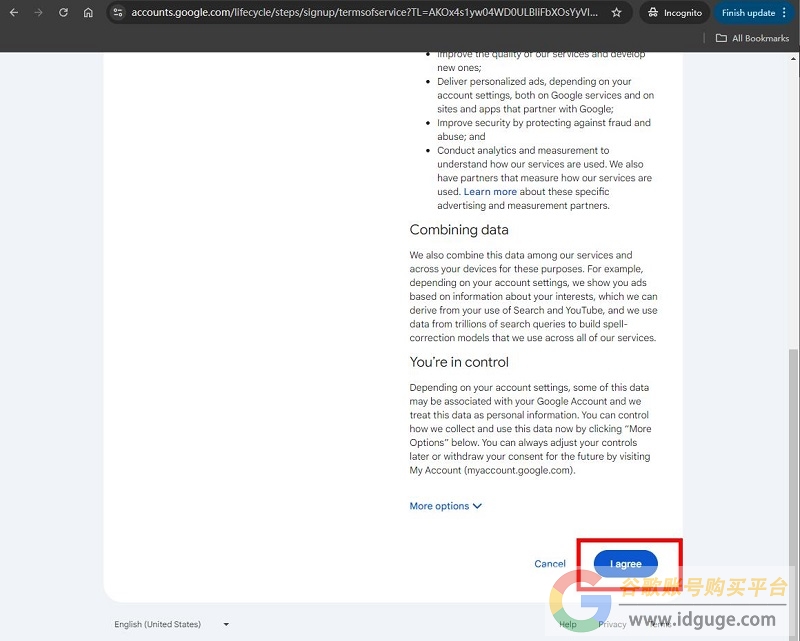The height and width of the screenshot is (641, 800).
Task: Click the Incognito indicator
Action: pos(674,13)
